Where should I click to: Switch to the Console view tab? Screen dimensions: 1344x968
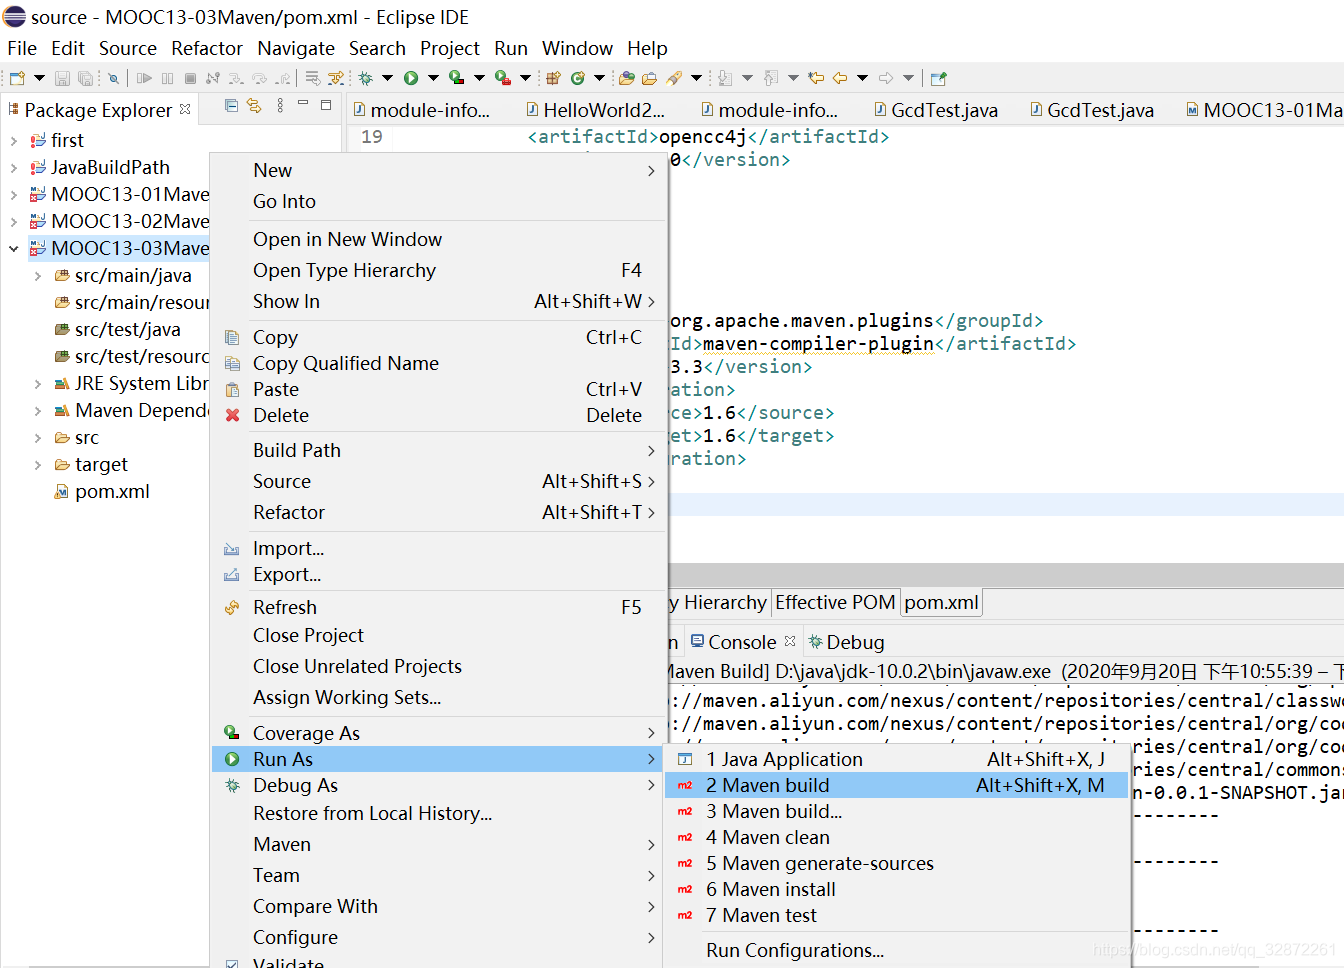(x=741, y=643)
